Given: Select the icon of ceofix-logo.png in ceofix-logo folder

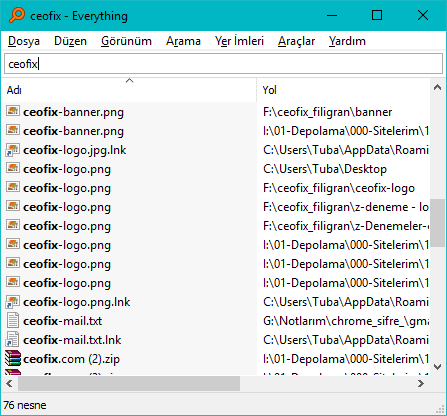Looking at the screenshot, I should pos(13,187).
